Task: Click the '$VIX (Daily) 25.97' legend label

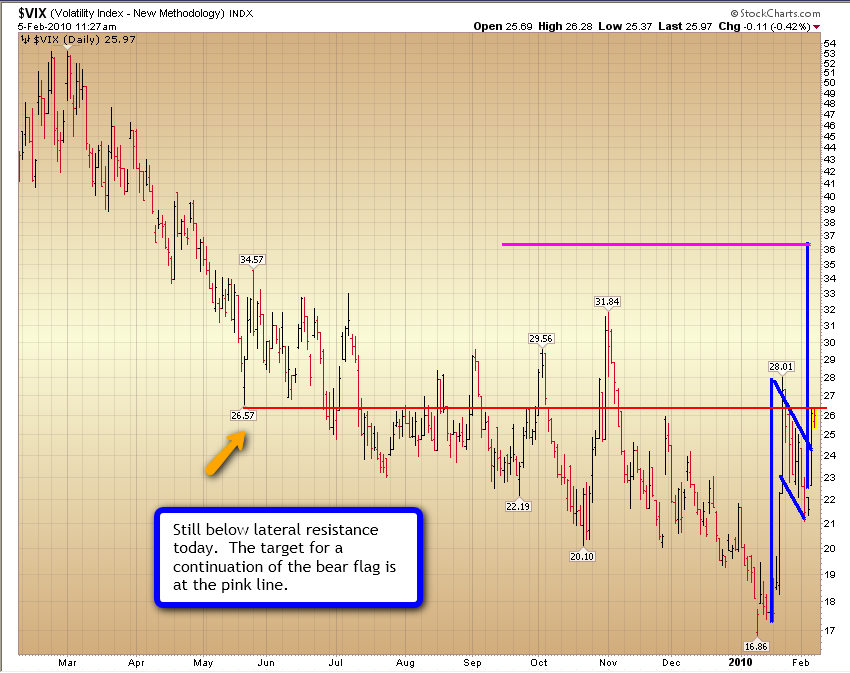Action: pos(84,39)
